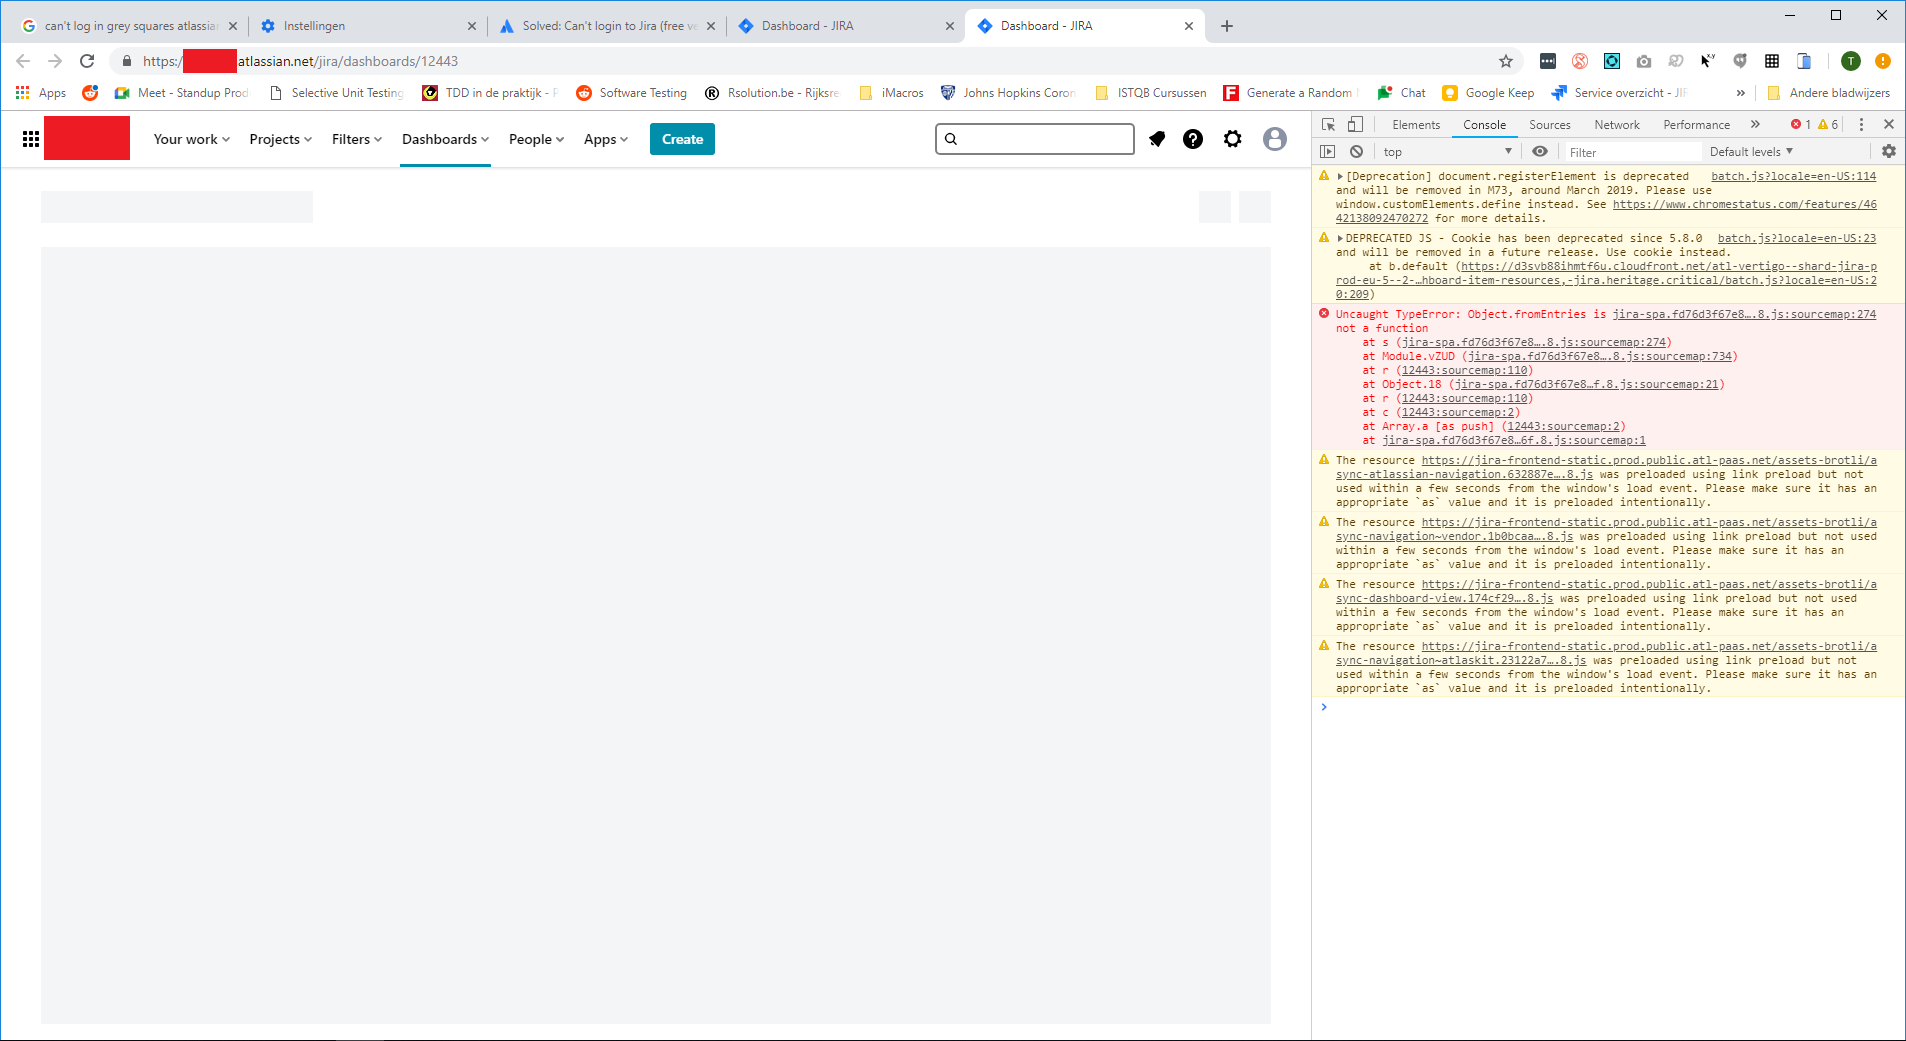Screen dimensions: 1906x1041
Task: Click the Jira search input box
Action: click(1035, 139)
